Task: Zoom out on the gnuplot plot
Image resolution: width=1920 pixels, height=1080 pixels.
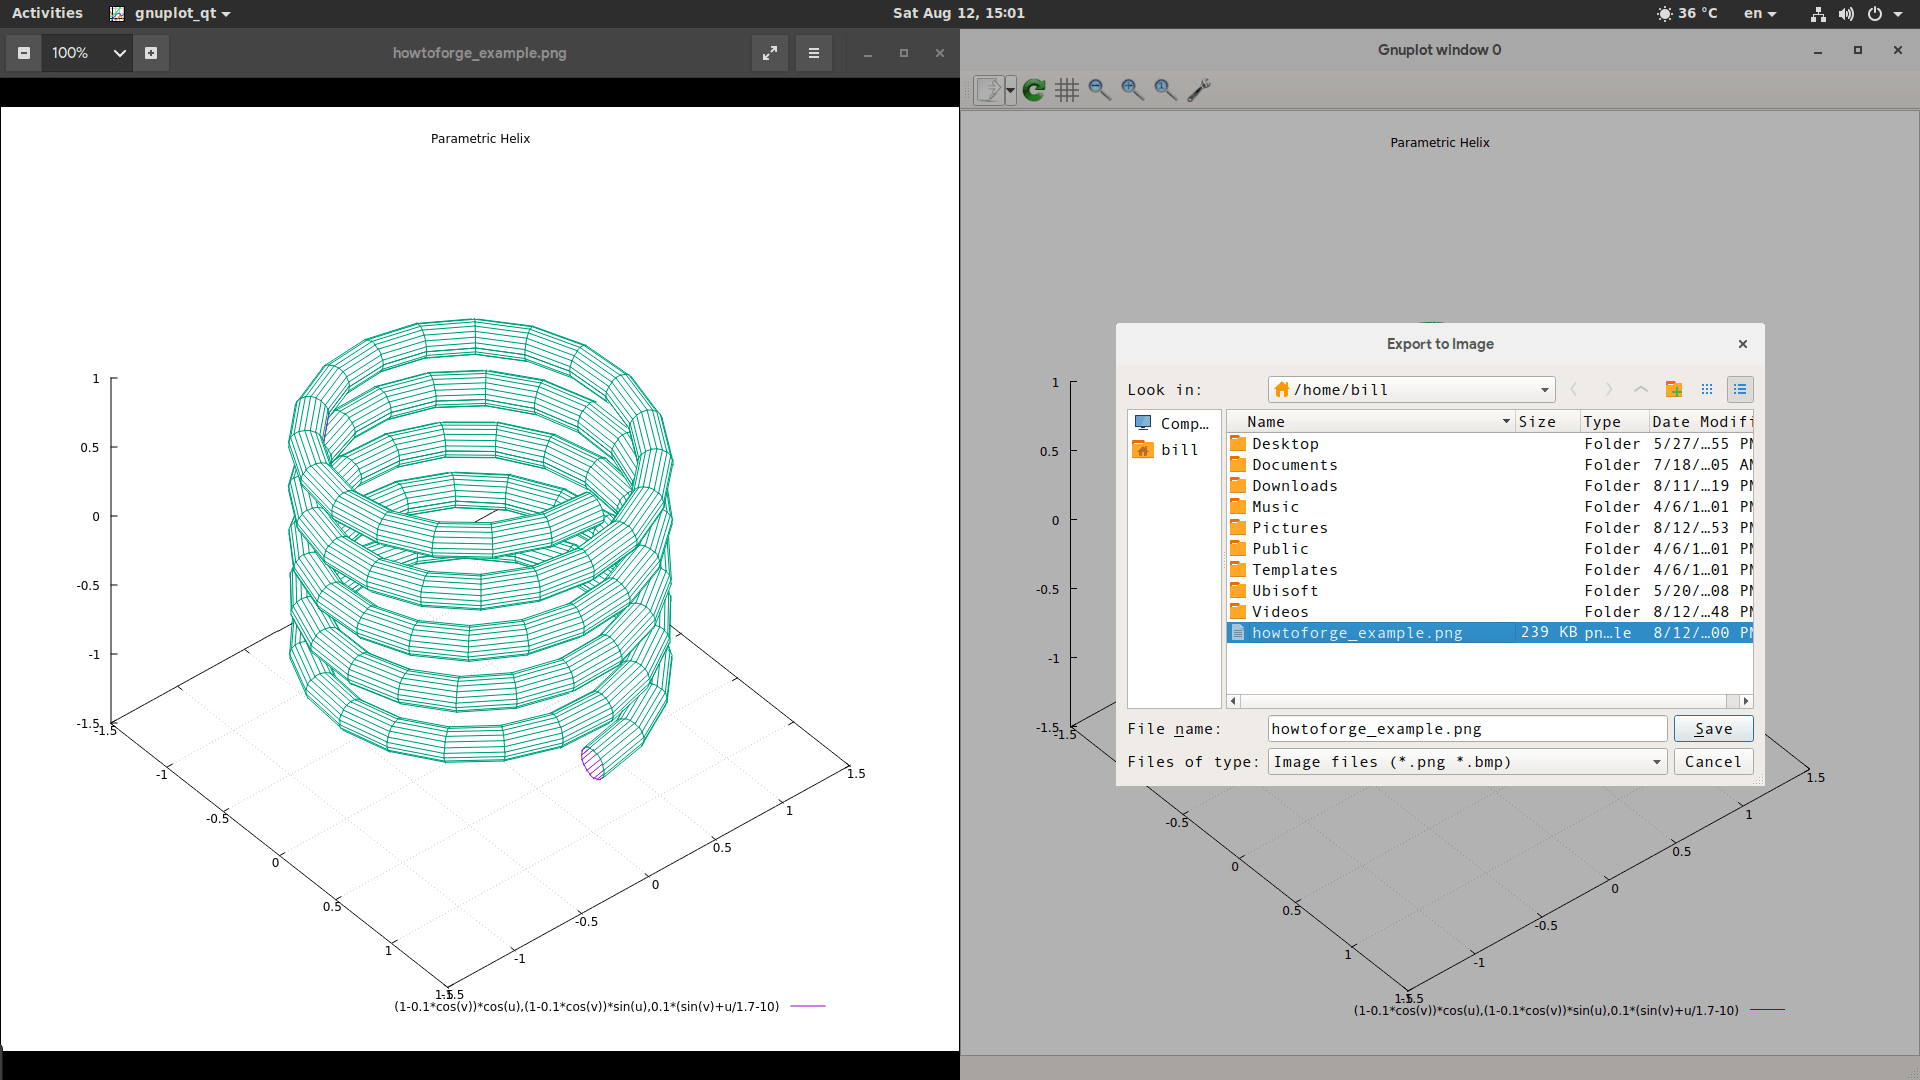Action: [x=1100, y=90]
